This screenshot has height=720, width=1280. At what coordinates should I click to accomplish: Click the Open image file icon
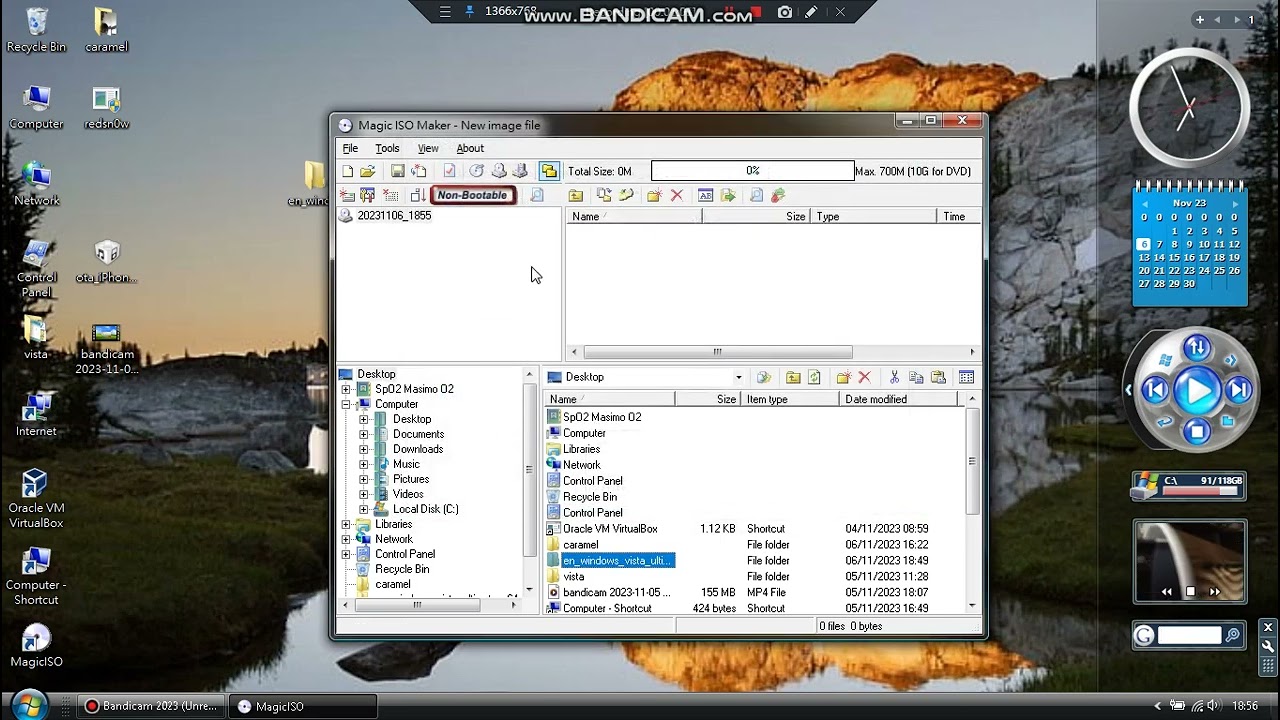pyautogui.click(x=368, y=171)
